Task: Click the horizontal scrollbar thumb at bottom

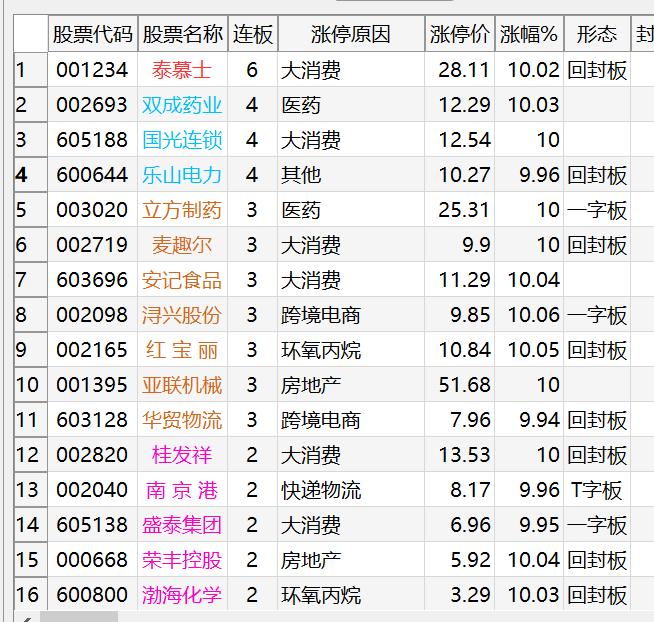Action: pos(79,617)
